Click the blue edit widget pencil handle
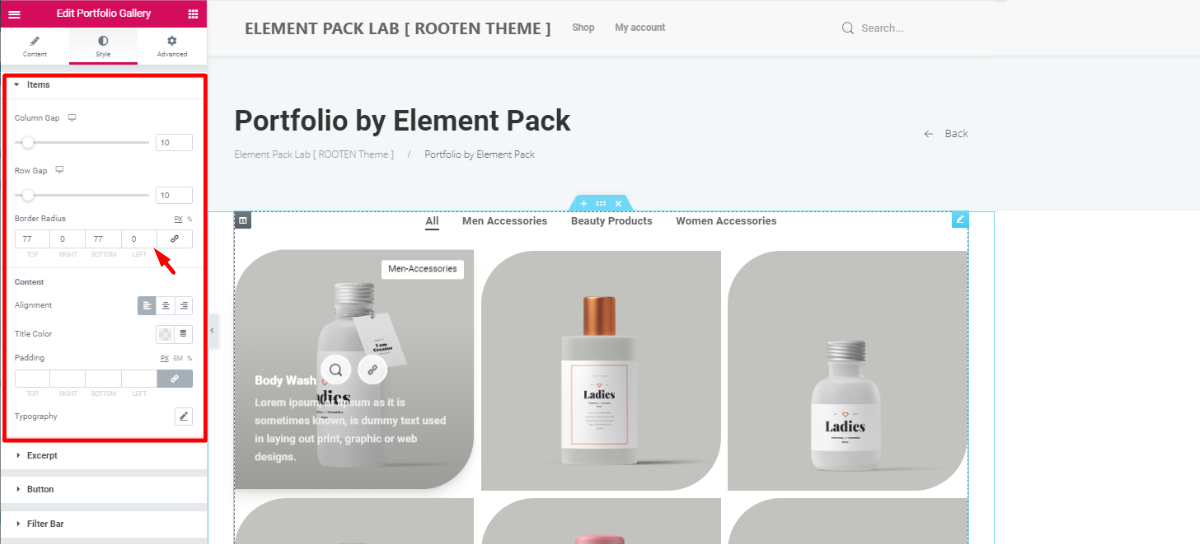The width and height of the screenshot is (1200, 544). click(x=960, y=219)
